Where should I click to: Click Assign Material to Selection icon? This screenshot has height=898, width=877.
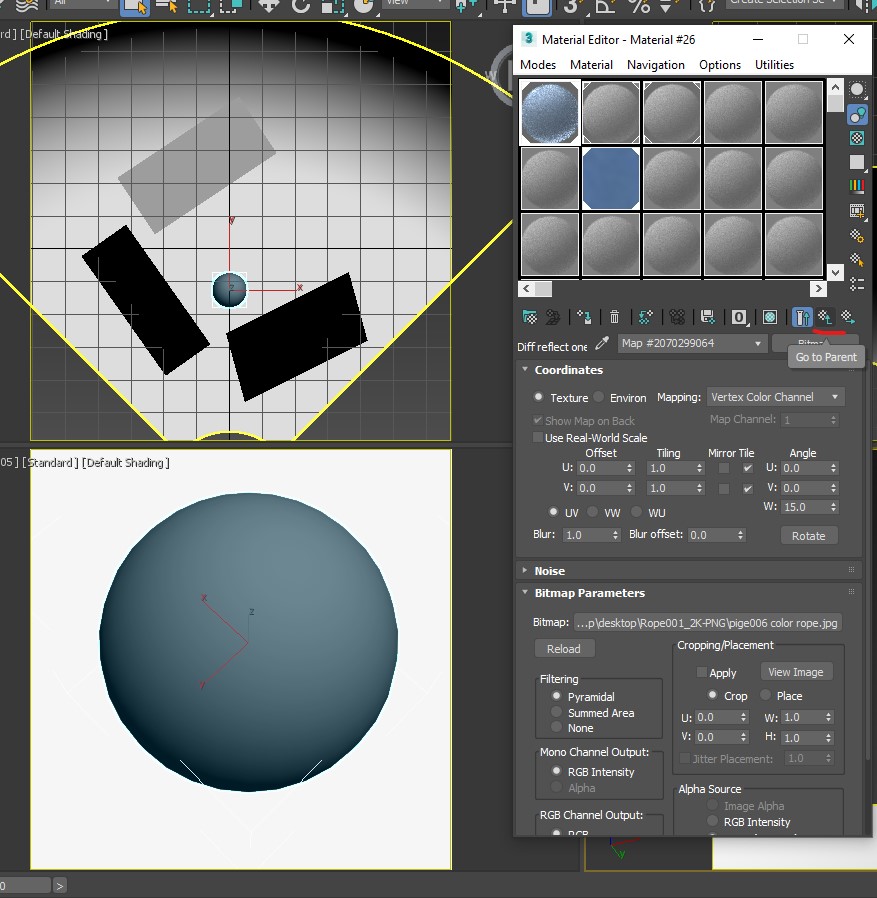coord(585,317)
